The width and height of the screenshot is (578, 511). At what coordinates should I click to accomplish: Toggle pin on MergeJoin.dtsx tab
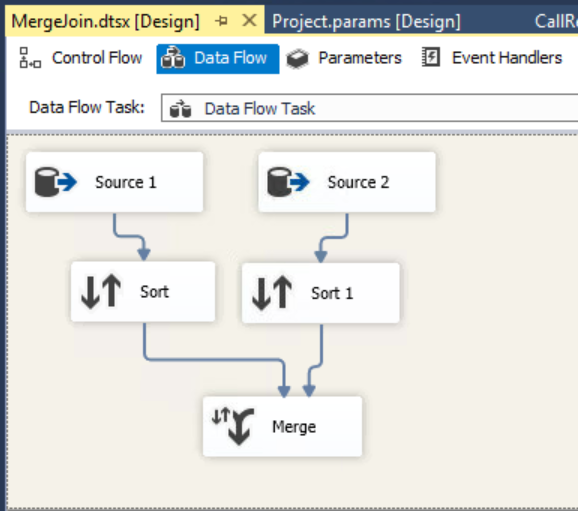point(221,21)
